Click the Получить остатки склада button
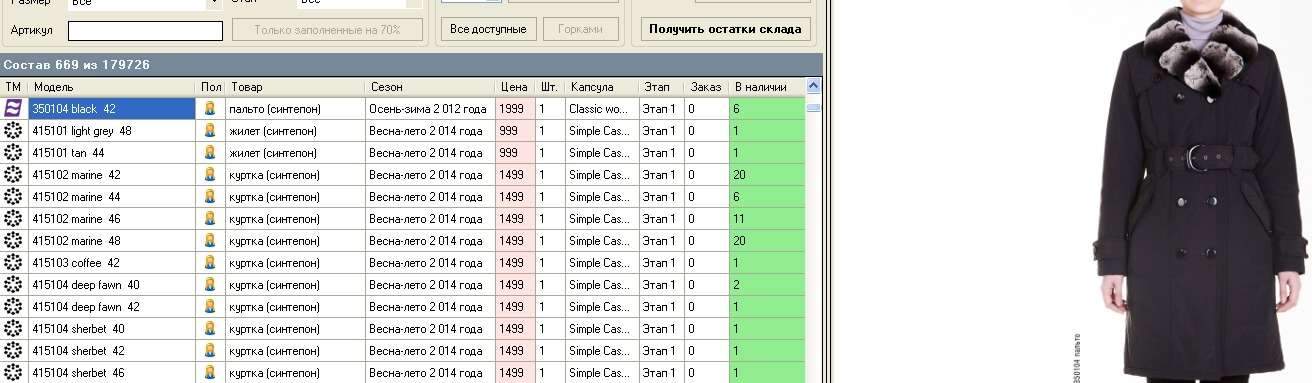Image resolution: width=1312 pixels, height=383 pixels. [725, 29]
